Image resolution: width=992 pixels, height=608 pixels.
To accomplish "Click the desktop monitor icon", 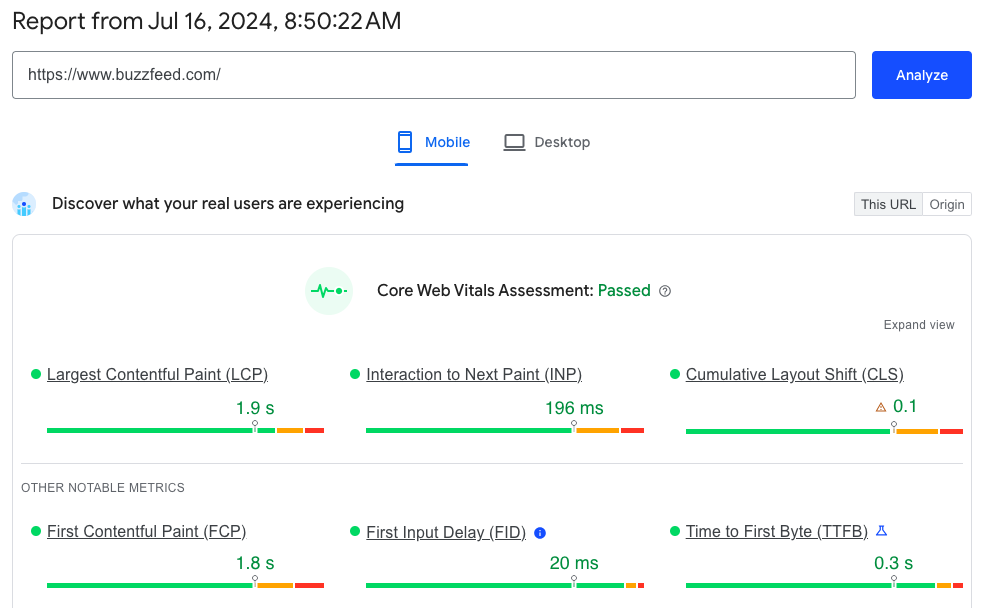I will [x=514, y=142].
